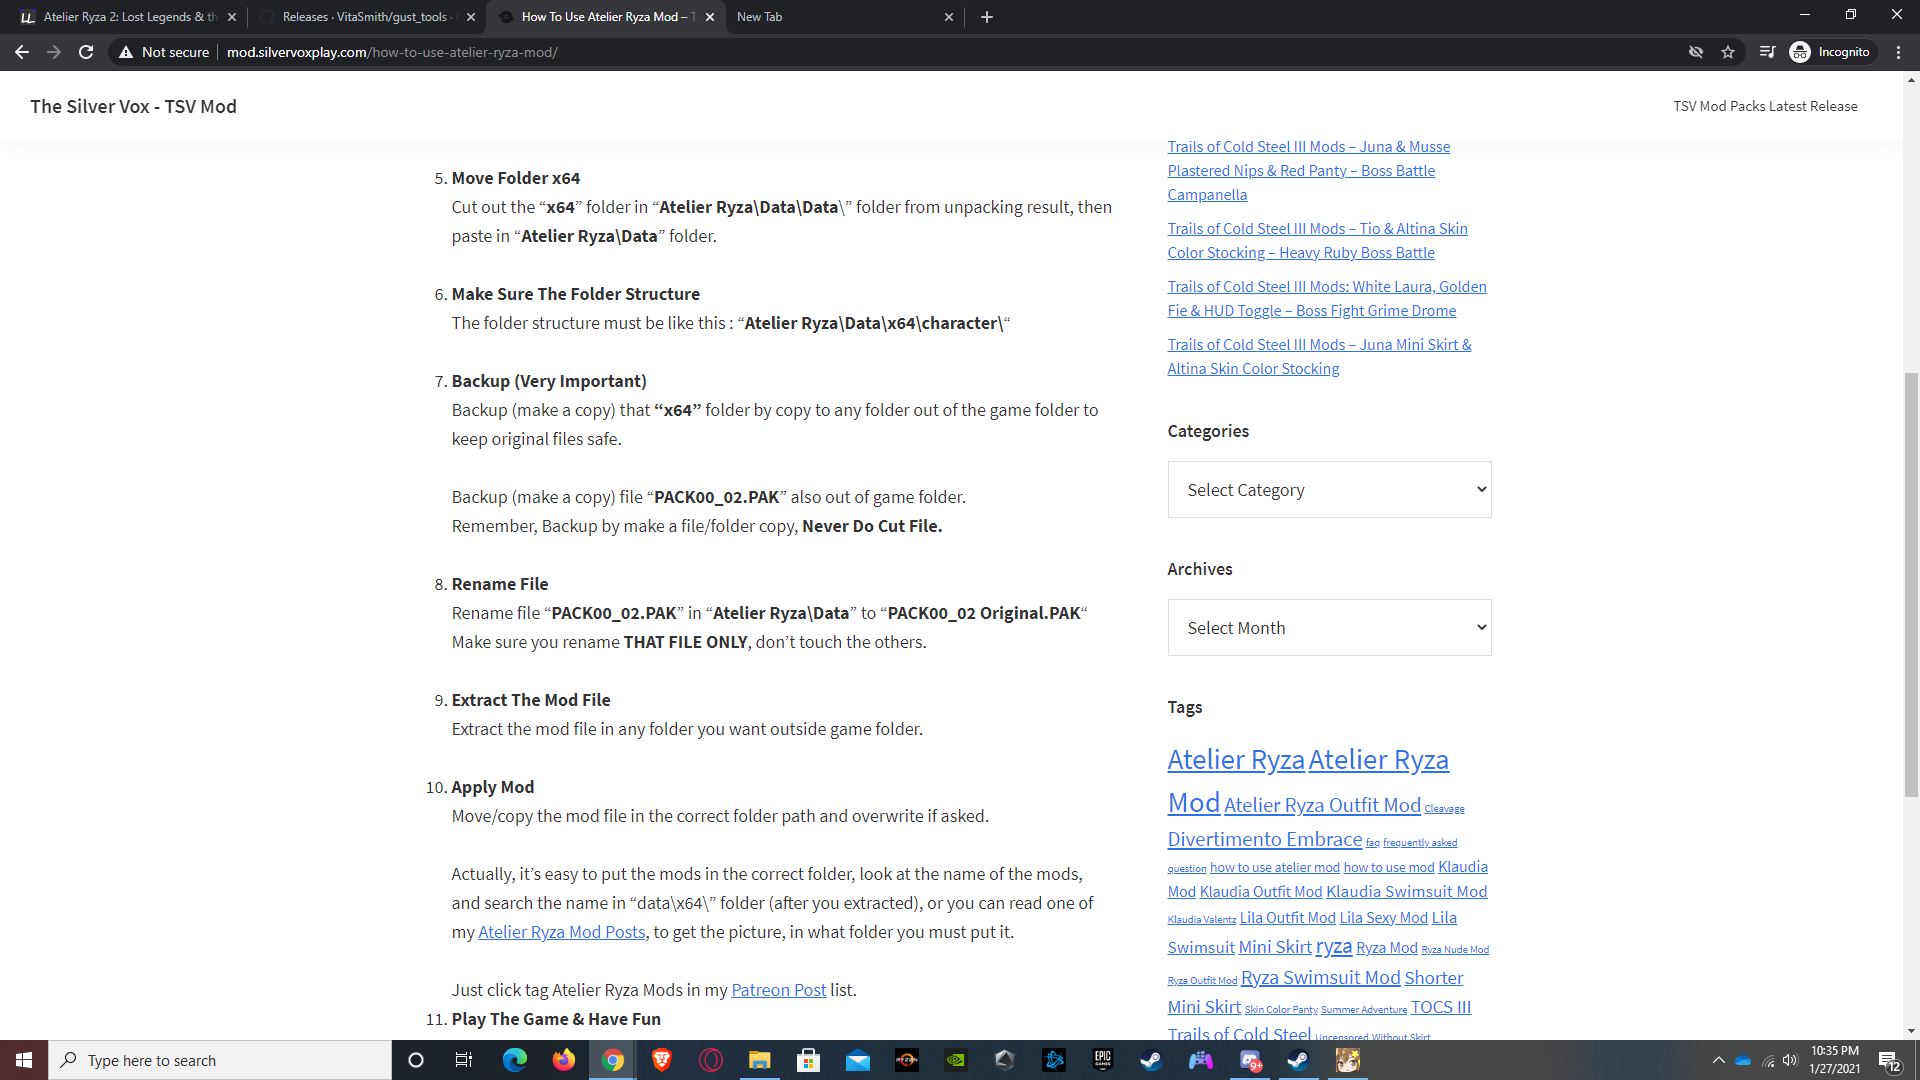
Task: Open the Ryza Swimsuit Mod tag
Action: (1320, 978)
